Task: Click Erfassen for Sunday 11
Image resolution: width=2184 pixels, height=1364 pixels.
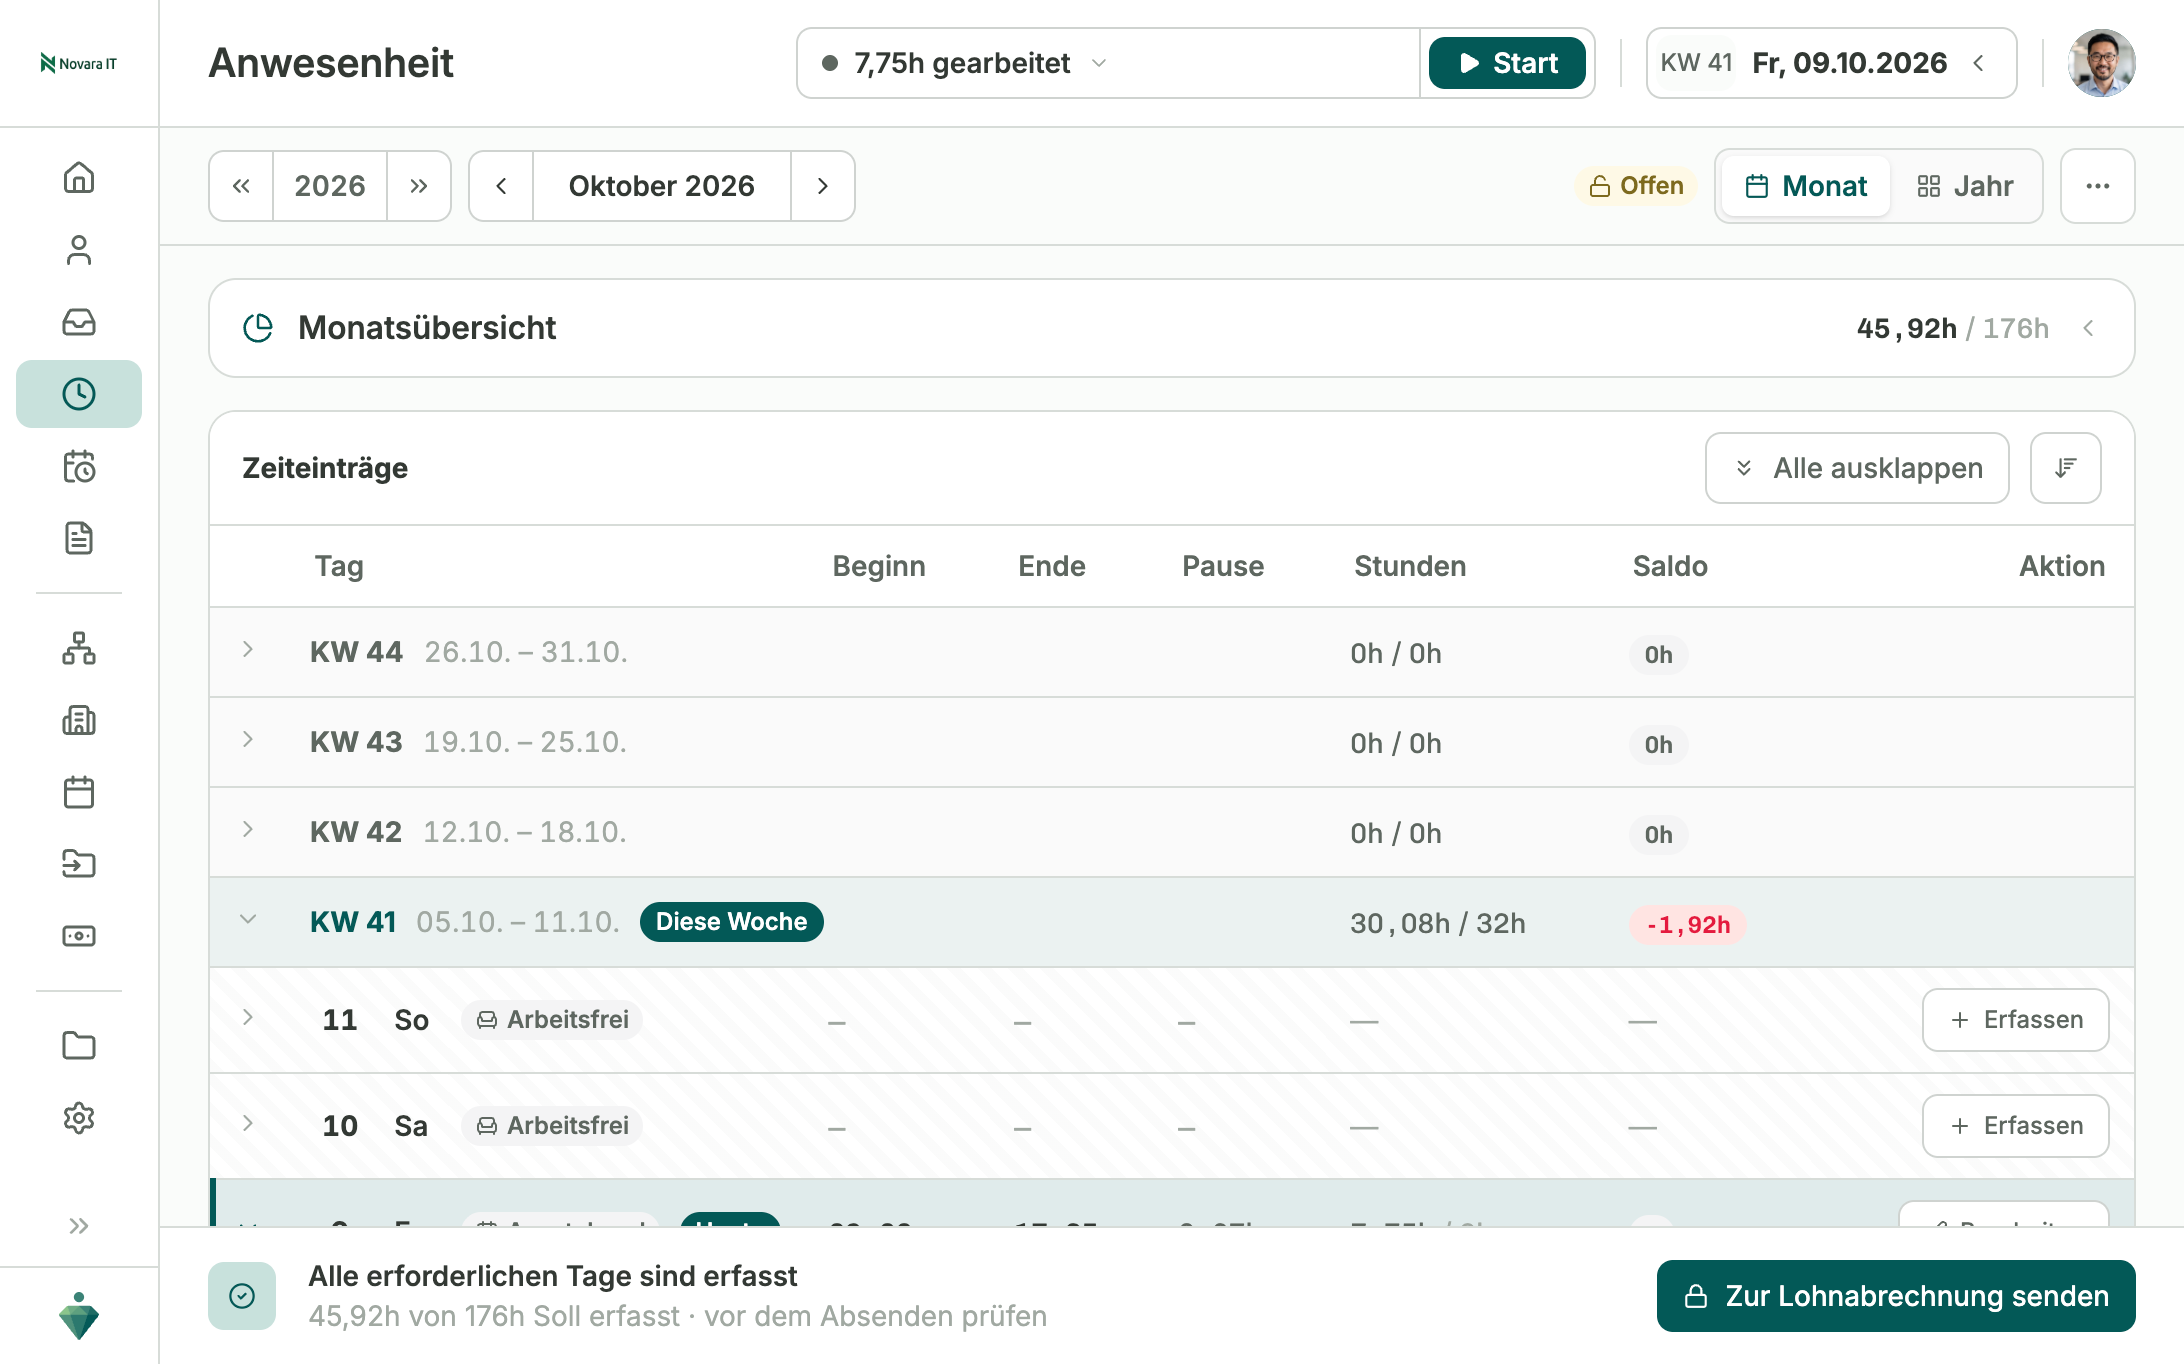Action: pyautogui.click(x=2016, y=1020)
